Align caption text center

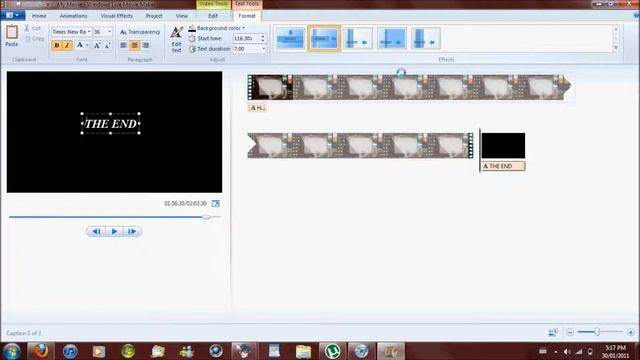[x=134, y=45]
